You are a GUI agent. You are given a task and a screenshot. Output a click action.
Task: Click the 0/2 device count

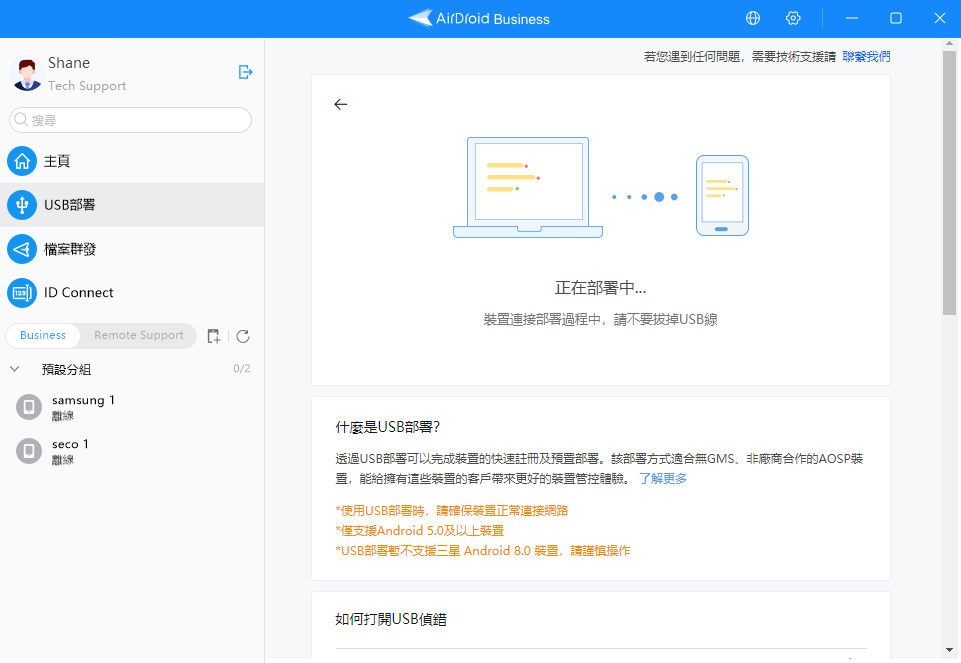point(241,368)
